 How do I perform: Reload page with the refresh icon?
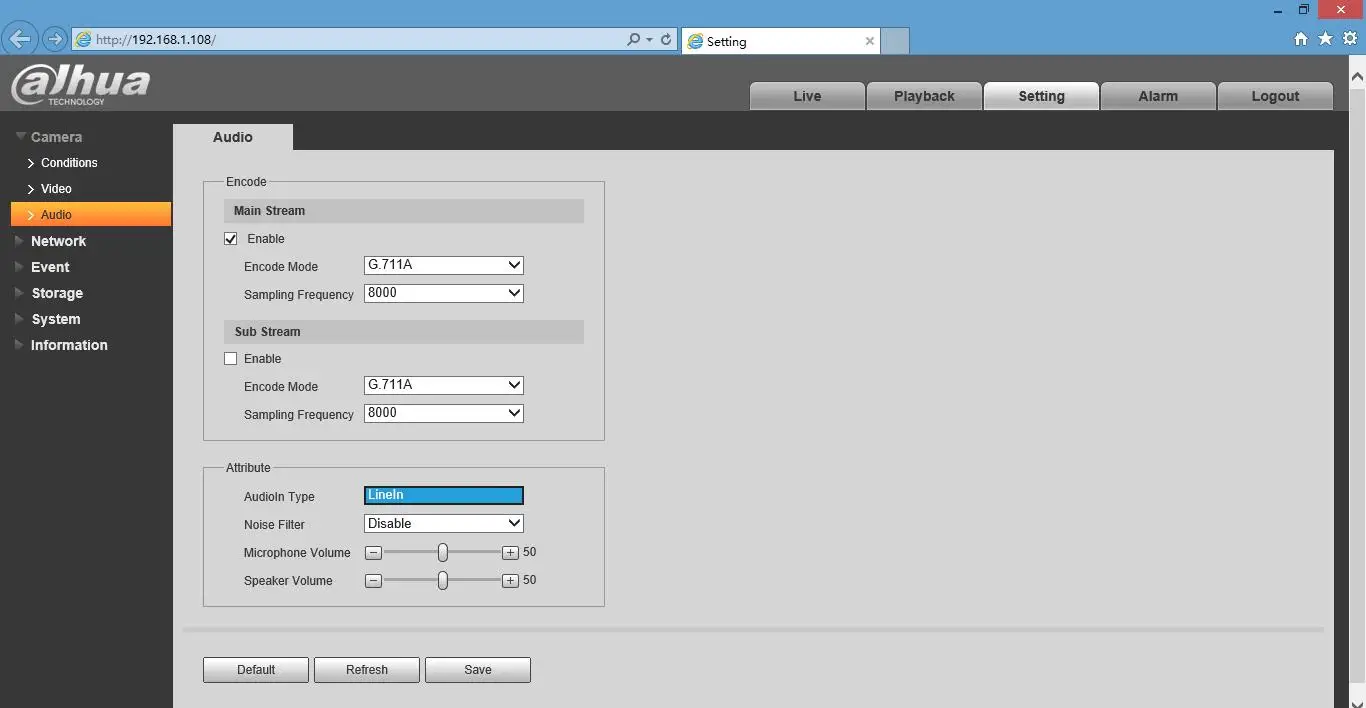tap(666, 40)
